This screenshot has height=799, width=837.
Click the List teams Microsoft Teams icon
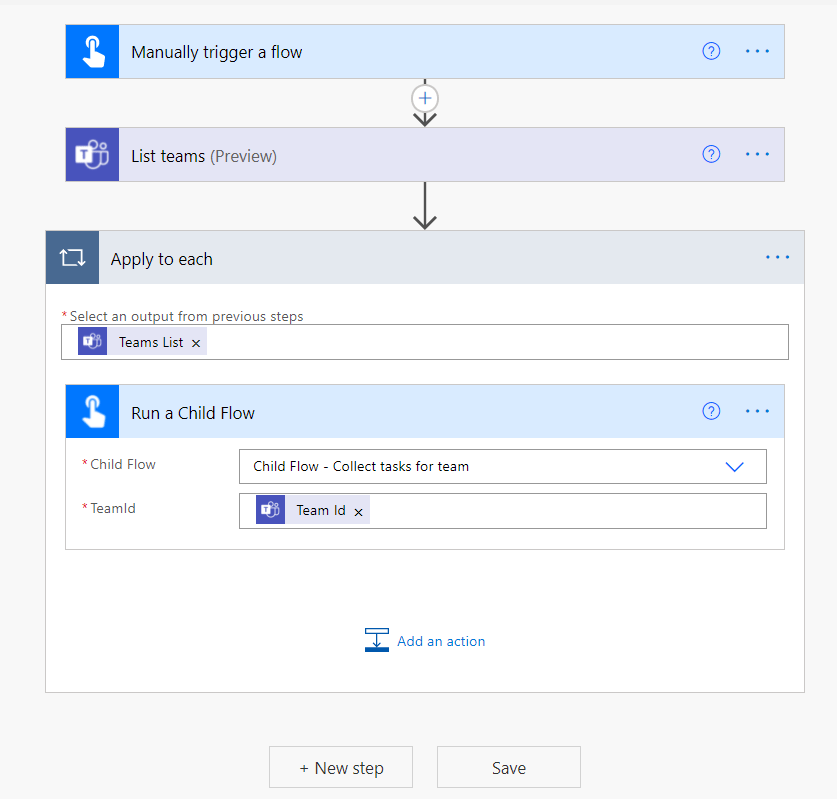pyautogui.click(x=92, y=155)
